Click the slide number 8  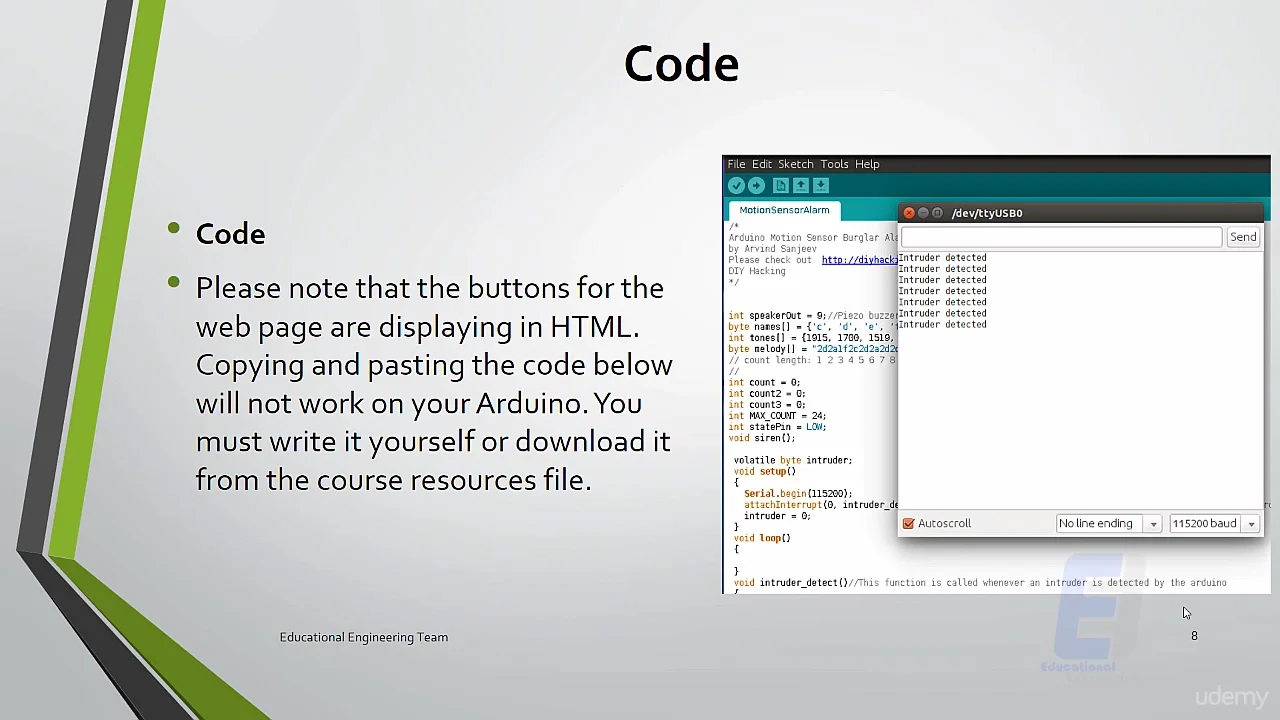tap(1194, 636)
